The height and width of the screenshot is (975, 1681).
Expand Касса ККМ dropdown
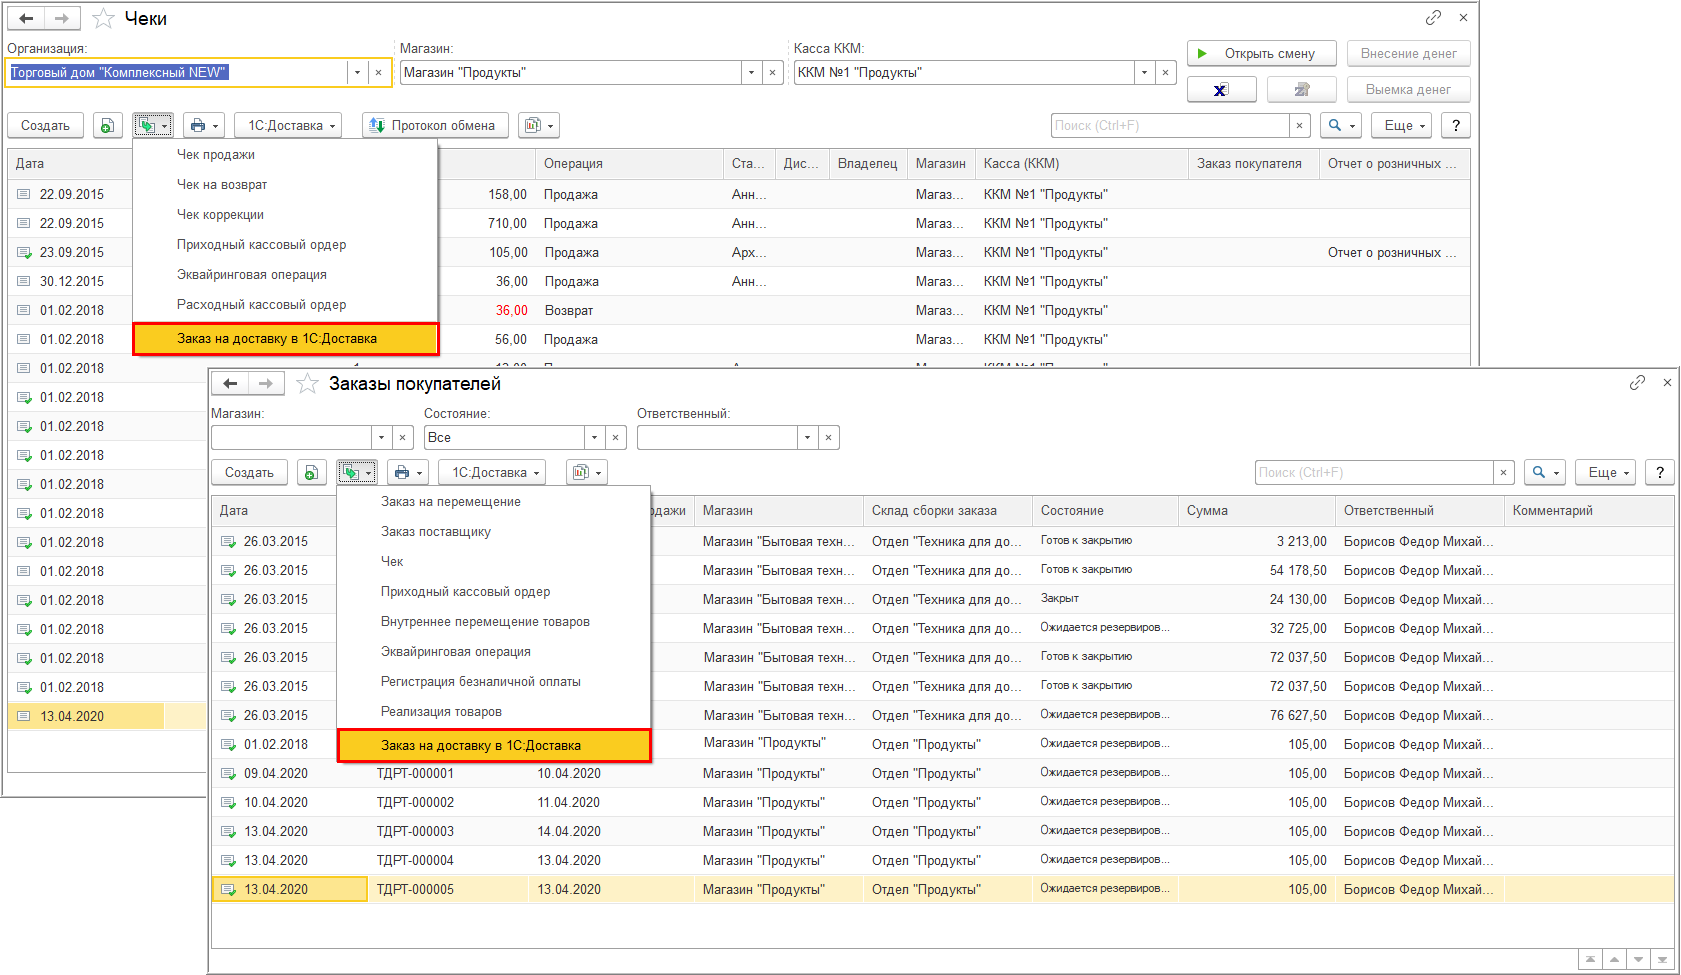click(x=1144, y=72)
